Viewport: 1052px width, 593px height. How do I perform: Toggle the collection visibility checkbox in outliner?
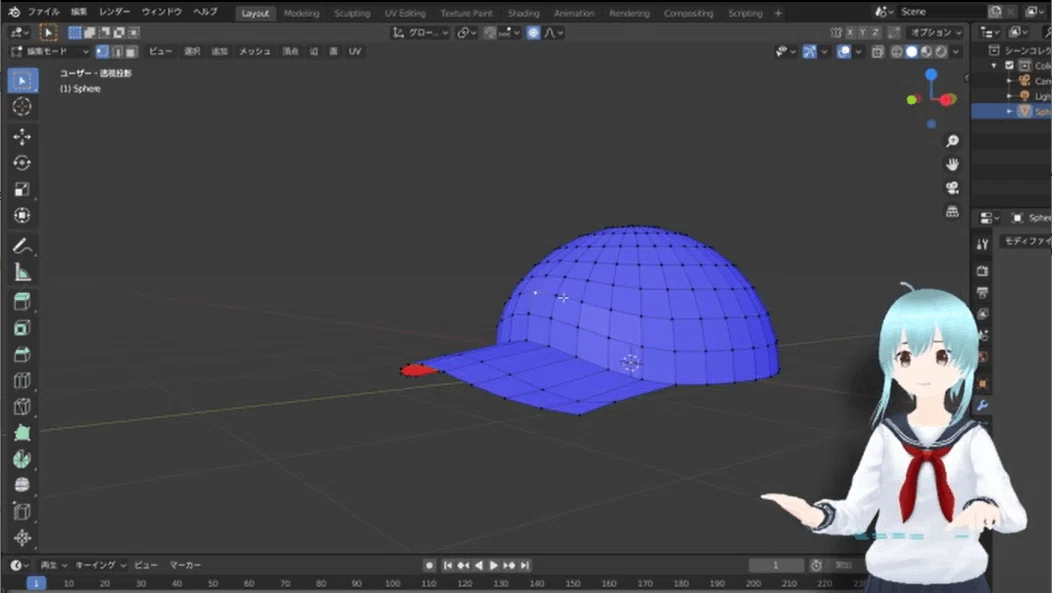[1010, 65]
